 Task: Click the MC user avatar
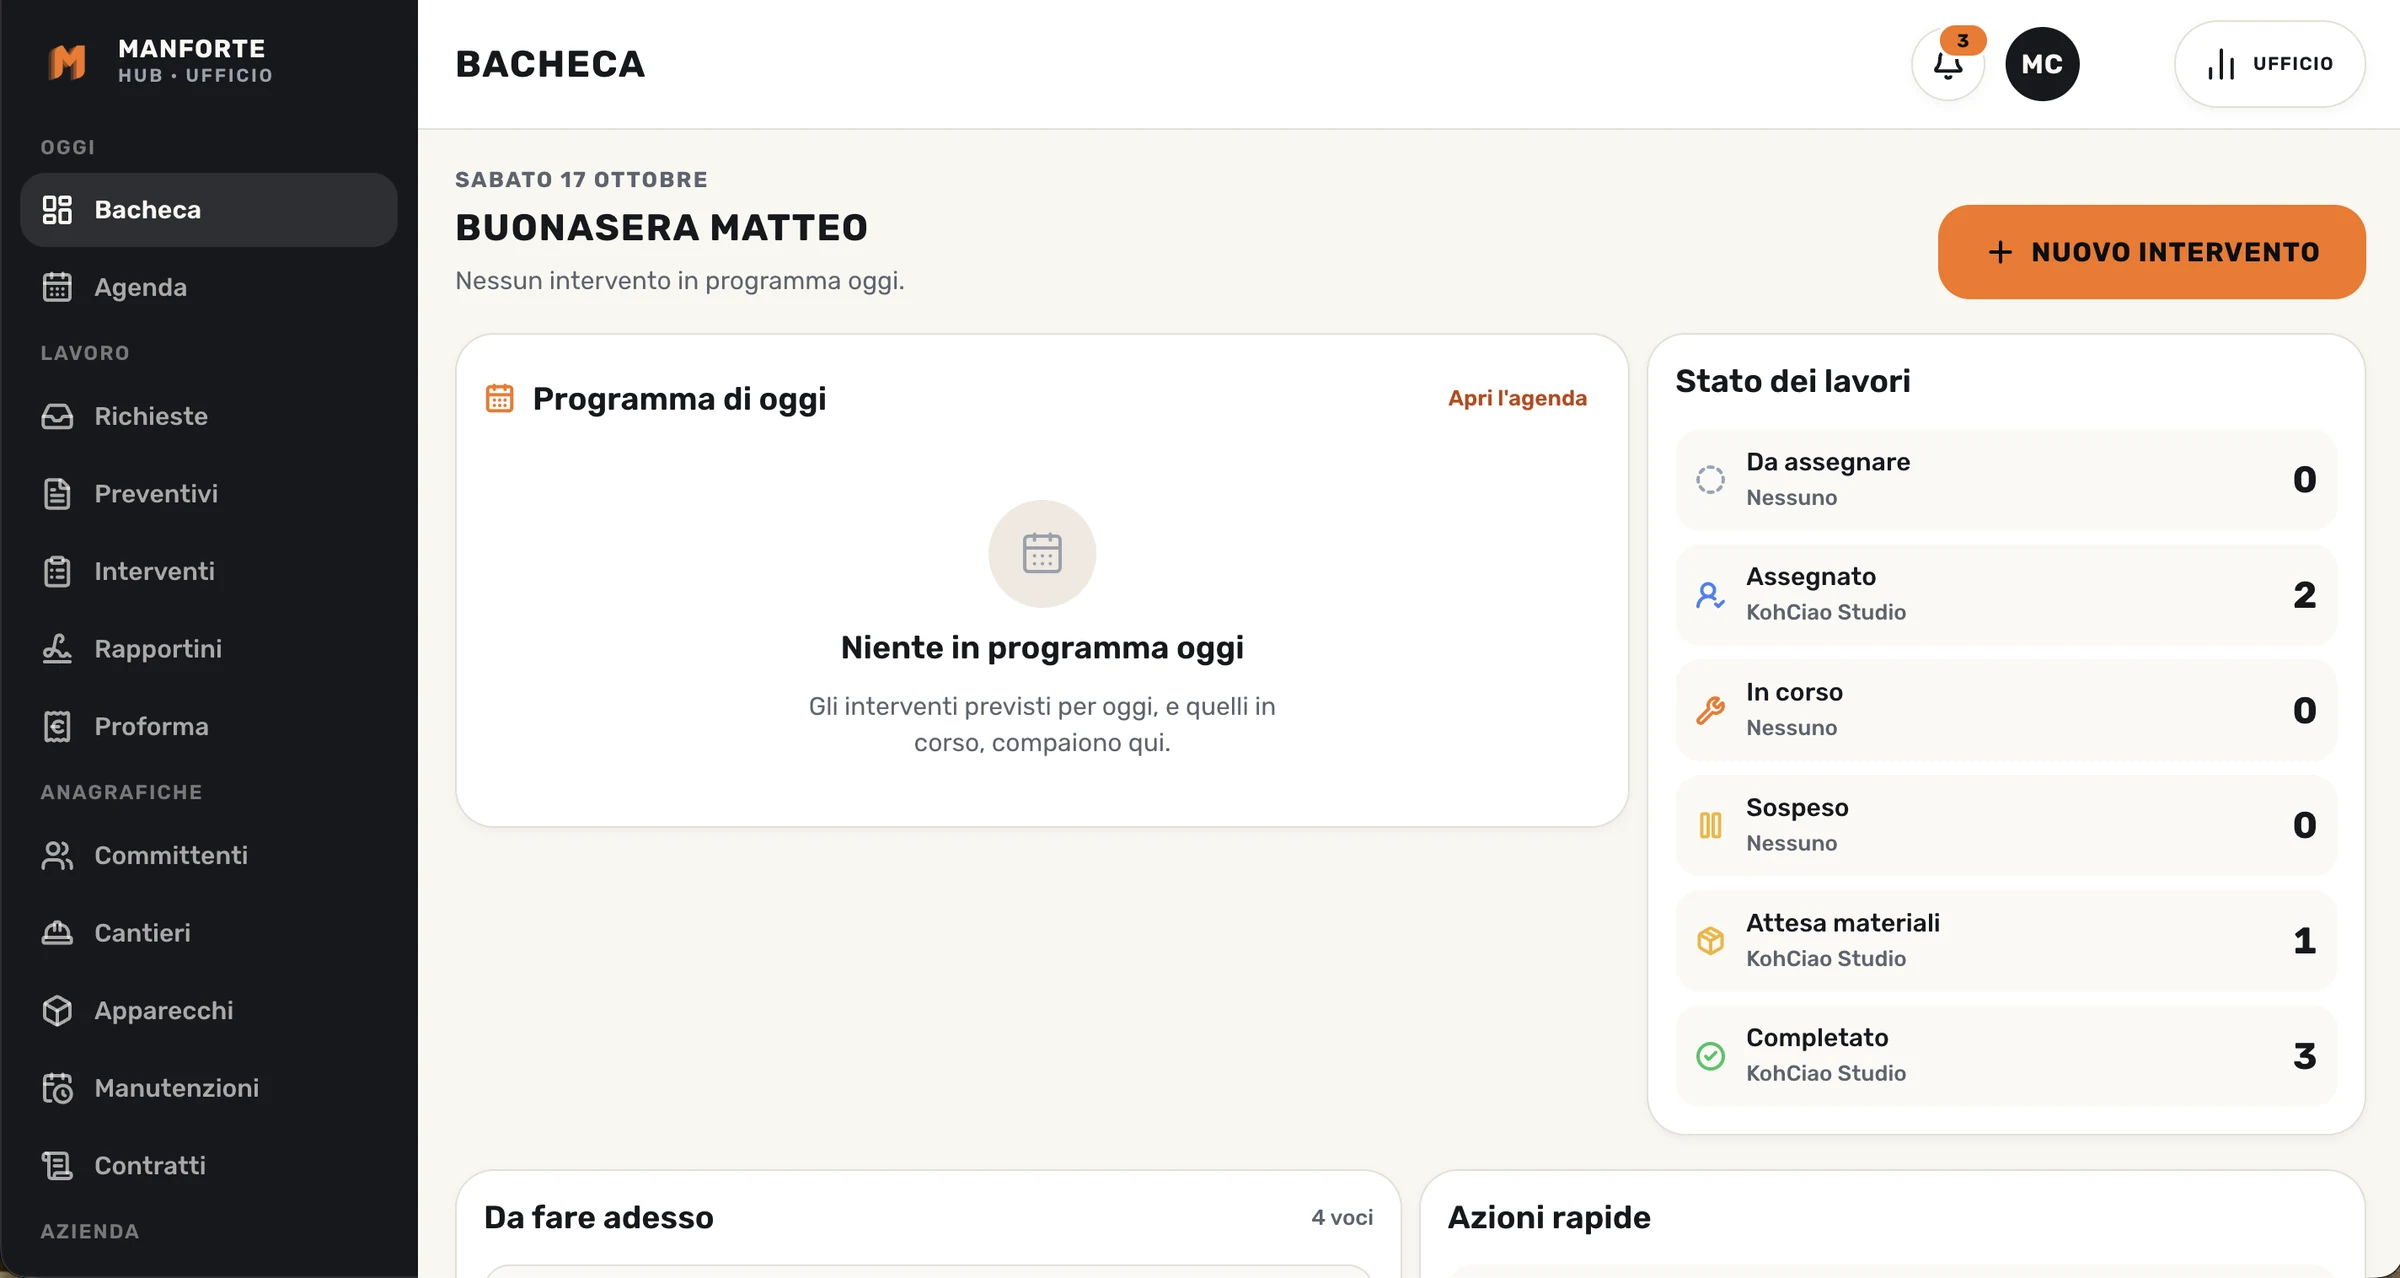tap(2042, 64)
